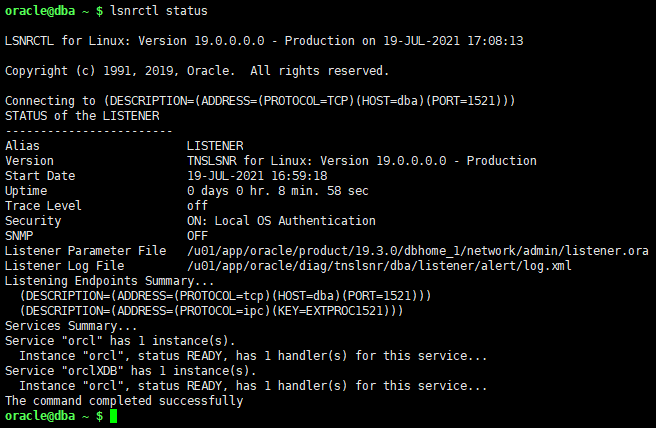Viewport: 656px width, 428px height.
Task: Click the Service "orcl" line
Action: 120,341
